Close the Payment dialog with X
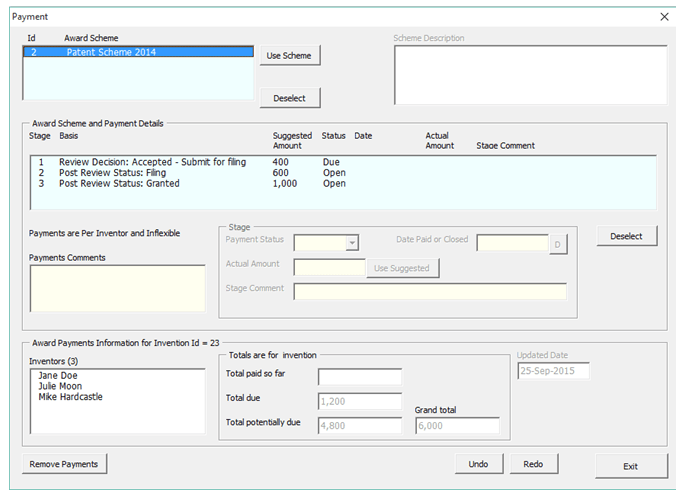 click(x=665, y=17)
